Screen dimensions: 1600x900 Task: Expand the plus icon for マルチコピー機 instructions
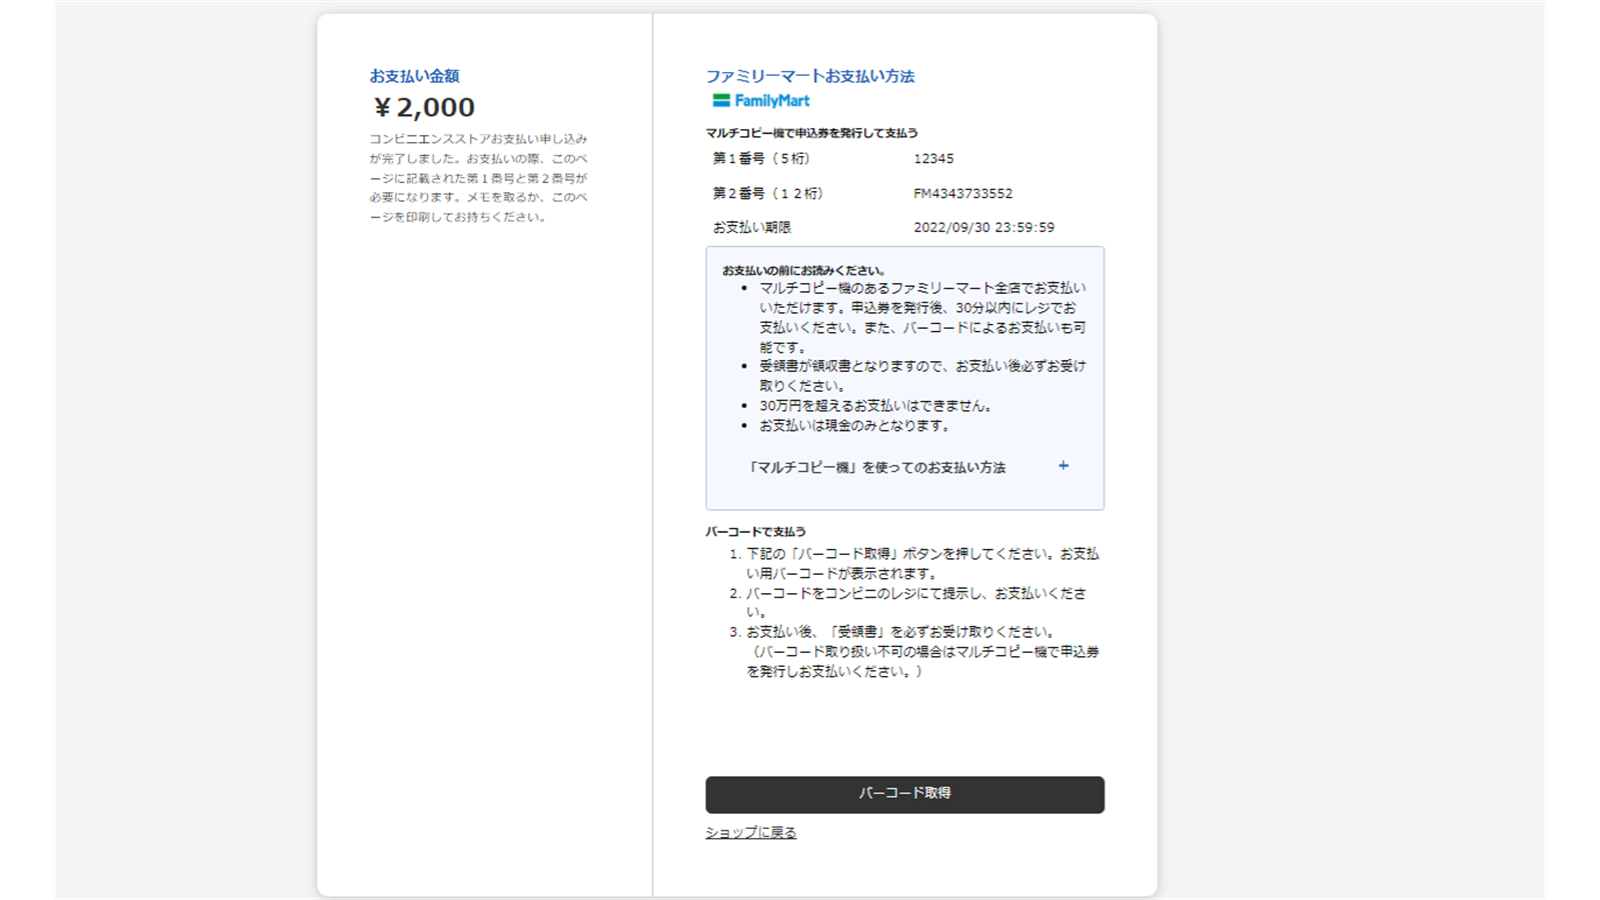pos(1063,466)
